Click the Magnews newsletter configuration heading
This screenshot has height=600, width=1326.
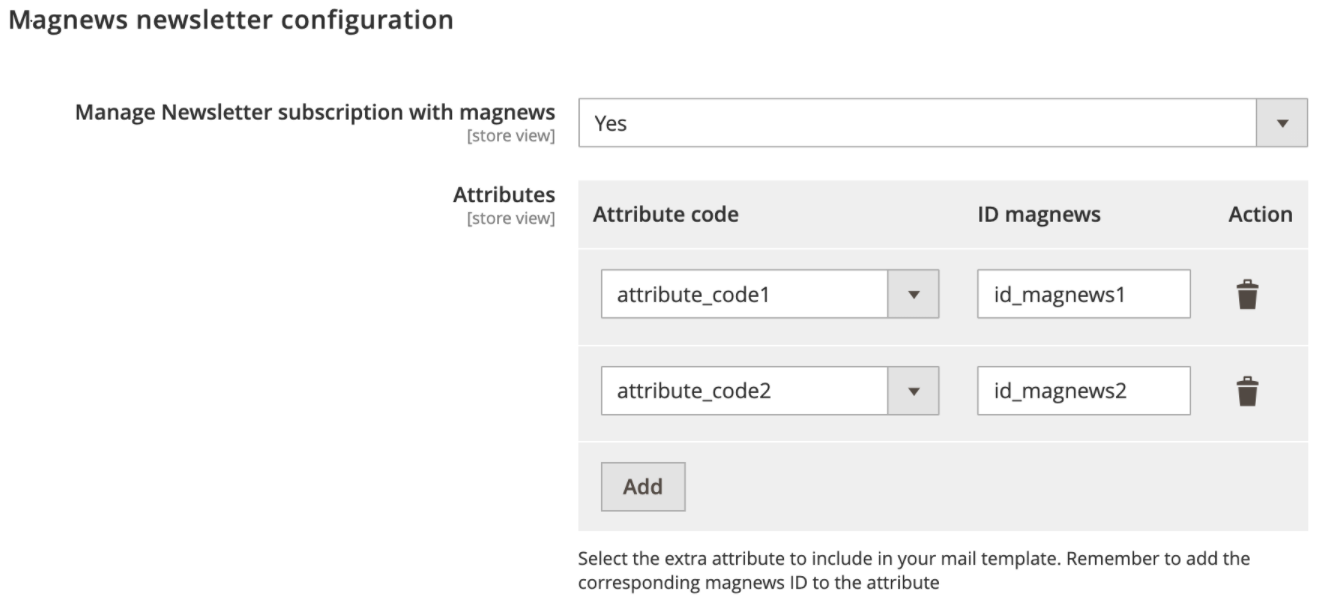tap(231, 20)
